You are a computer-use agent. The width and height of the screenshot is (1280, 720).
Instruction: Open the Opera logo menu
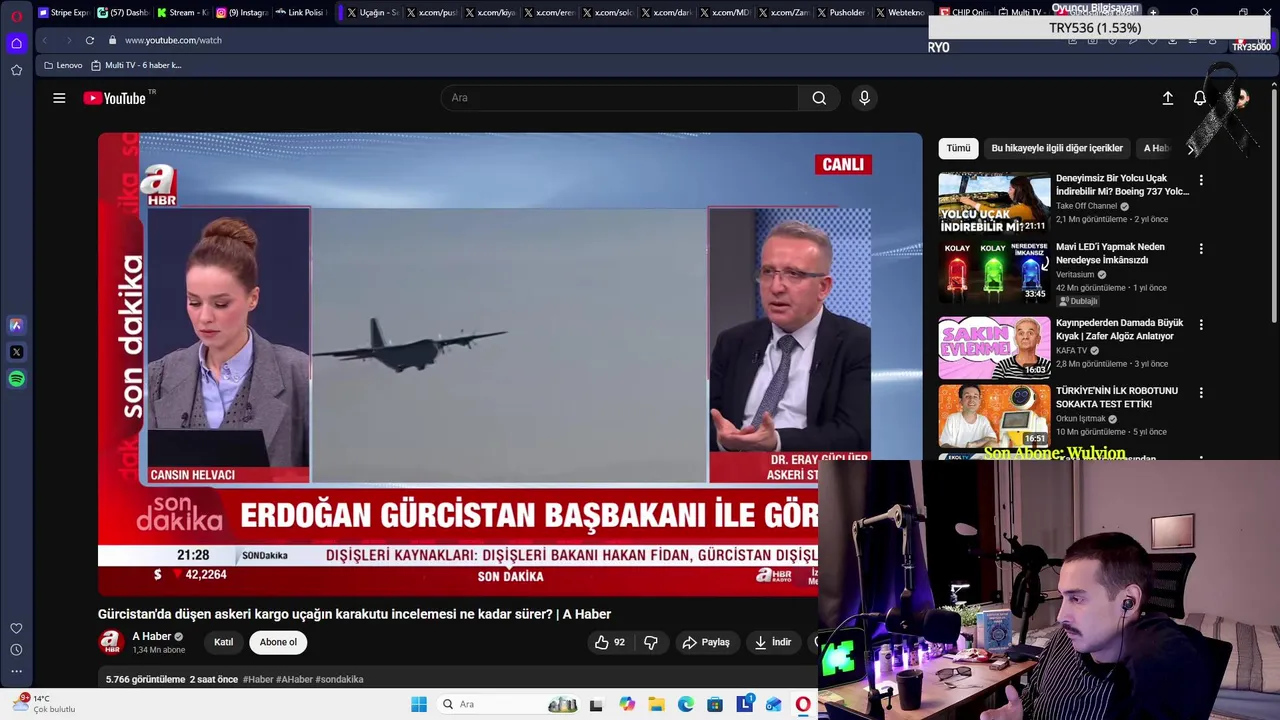coord(16,16)
